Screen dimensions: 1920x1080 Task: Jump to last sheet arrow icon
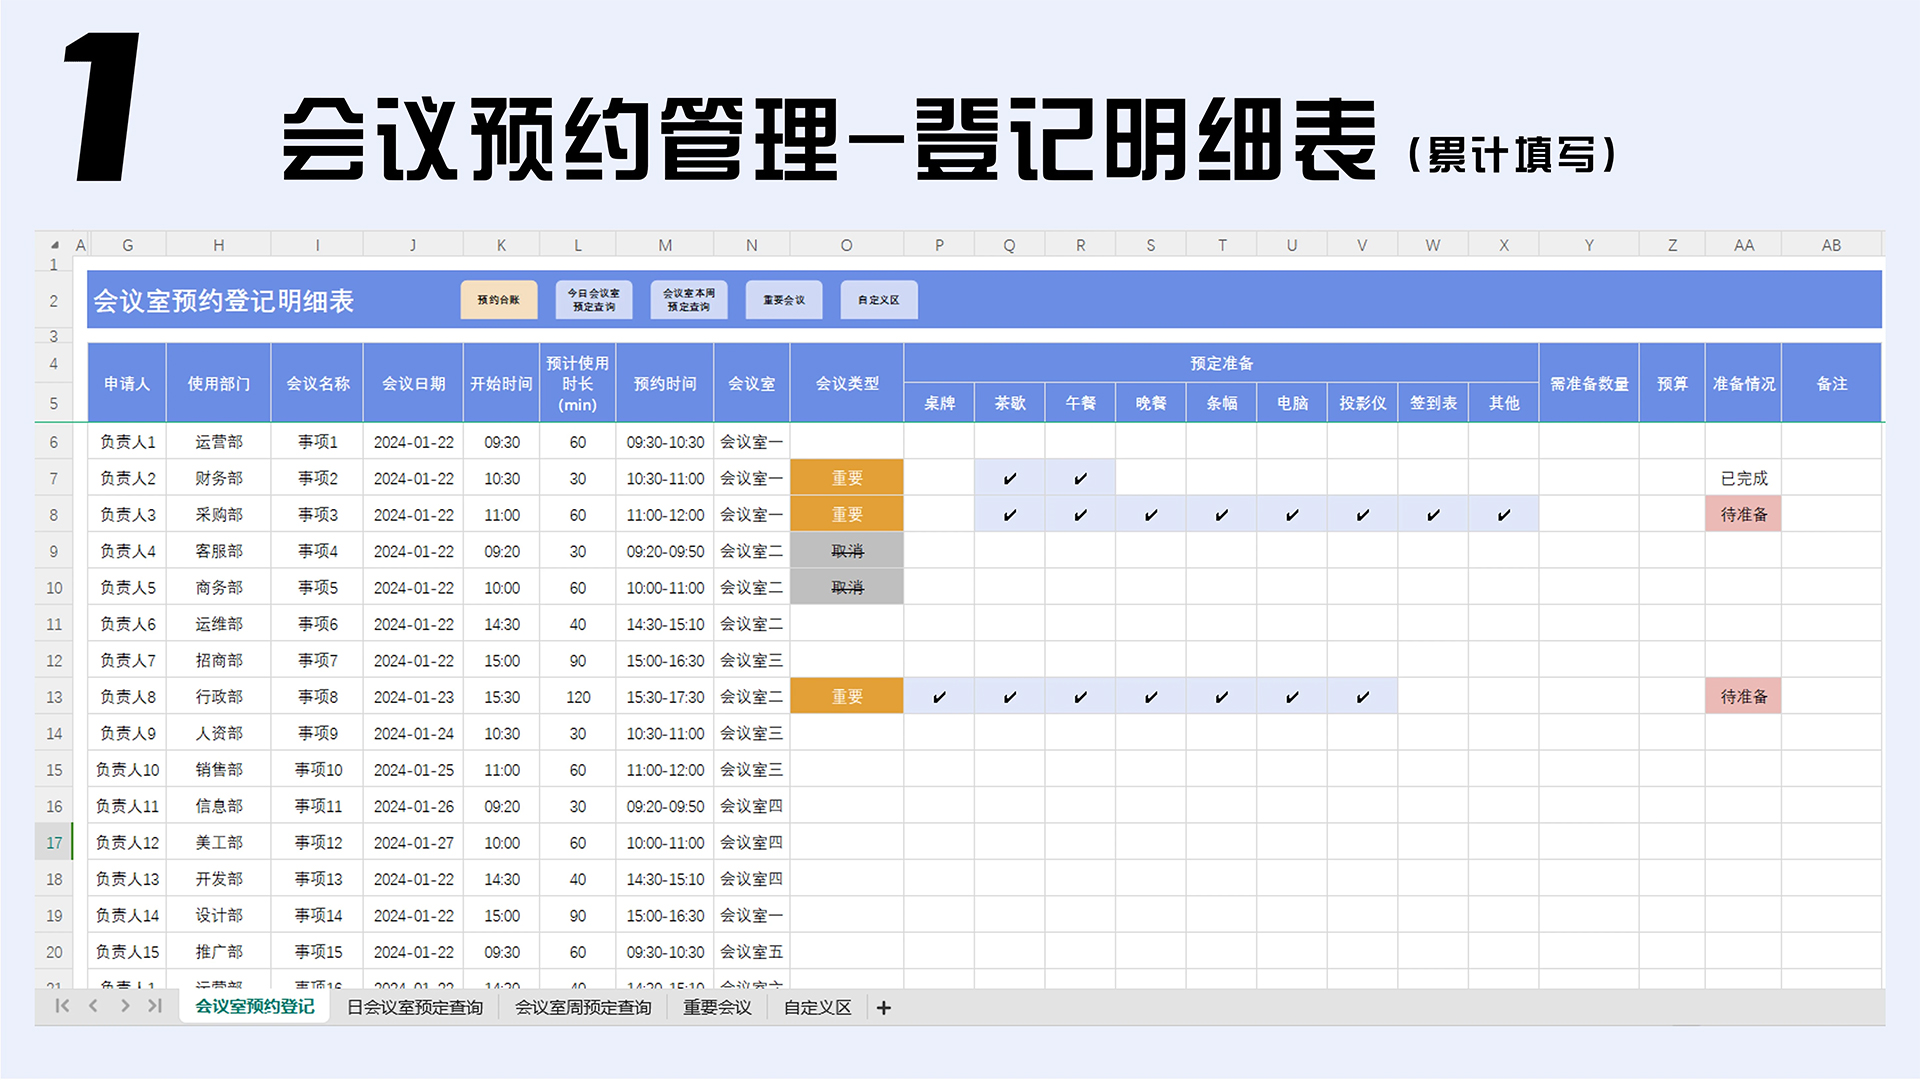point(155,1006)
